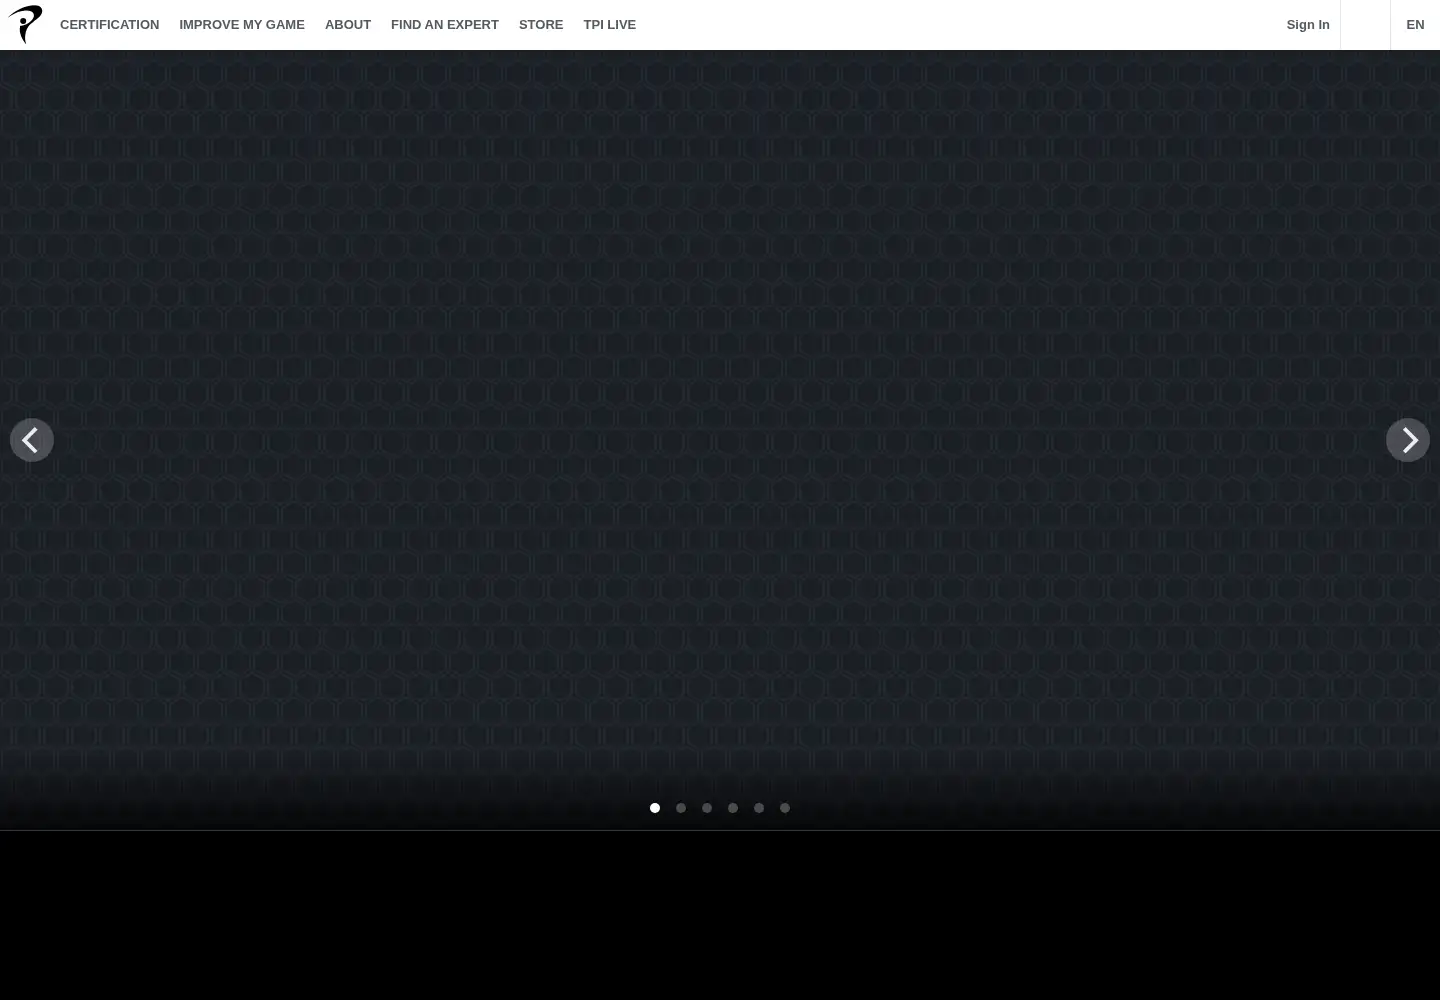Visit the STORE link
Screen dimensions: 1440x1000
[x=541, y=25]
